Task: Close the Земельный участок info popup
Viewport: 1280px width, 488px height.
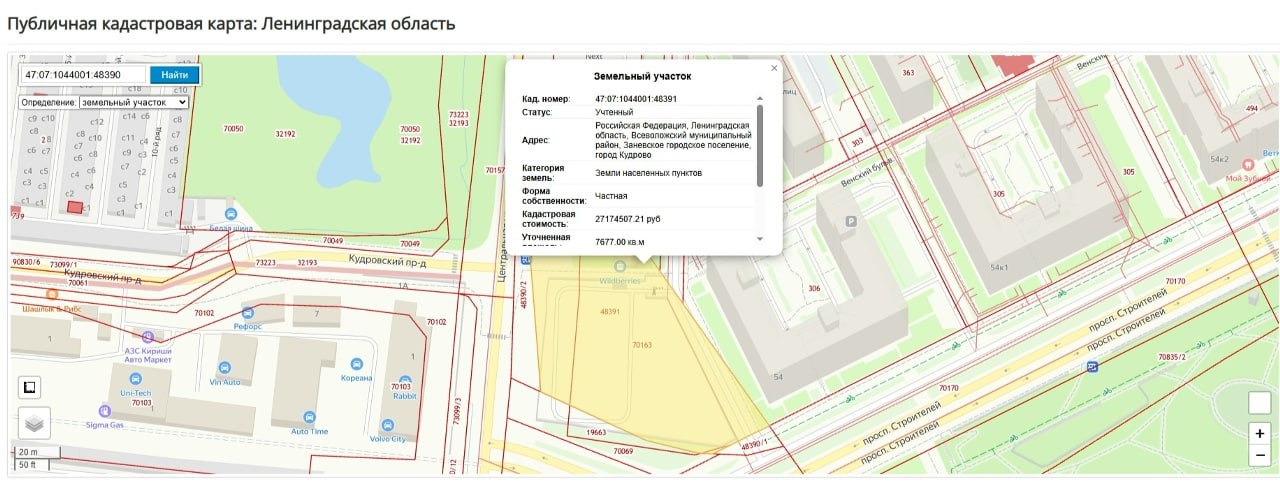Action: [x=773, y=68]
